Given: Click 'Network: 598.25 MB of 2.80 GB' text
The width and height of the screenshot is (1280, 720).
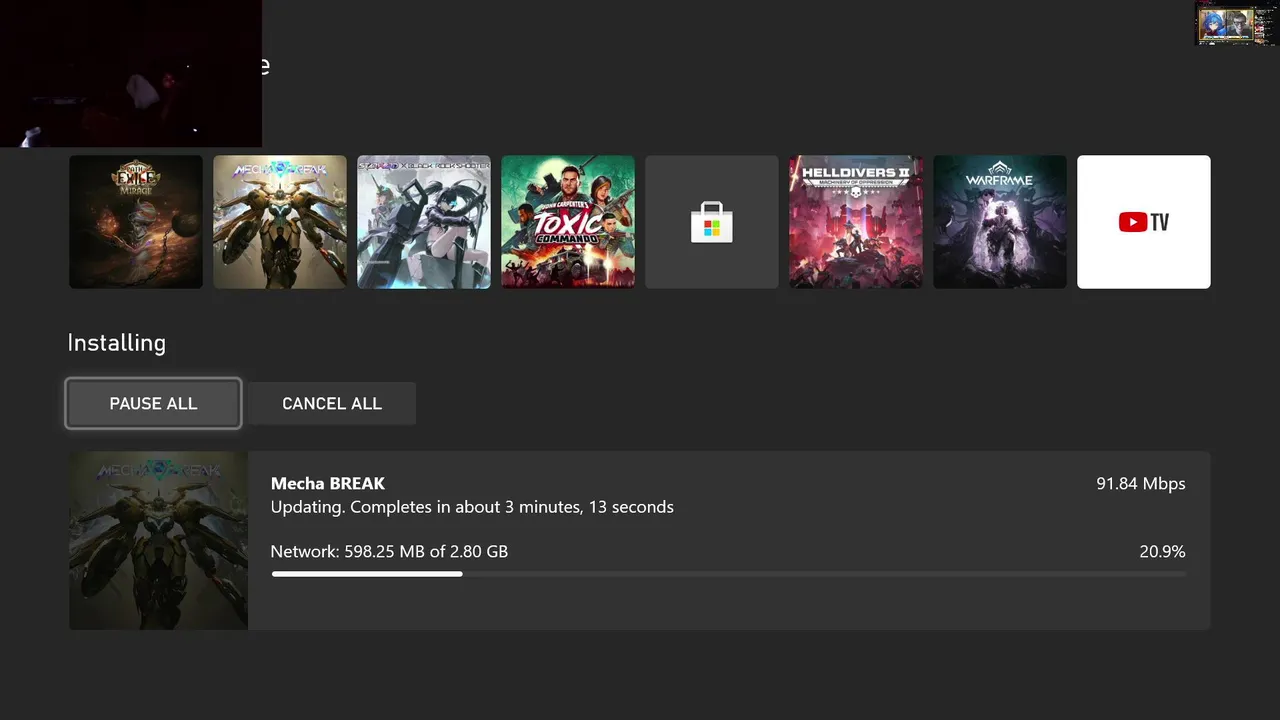Looking at the screenshot, I should (x=389, y=551).
